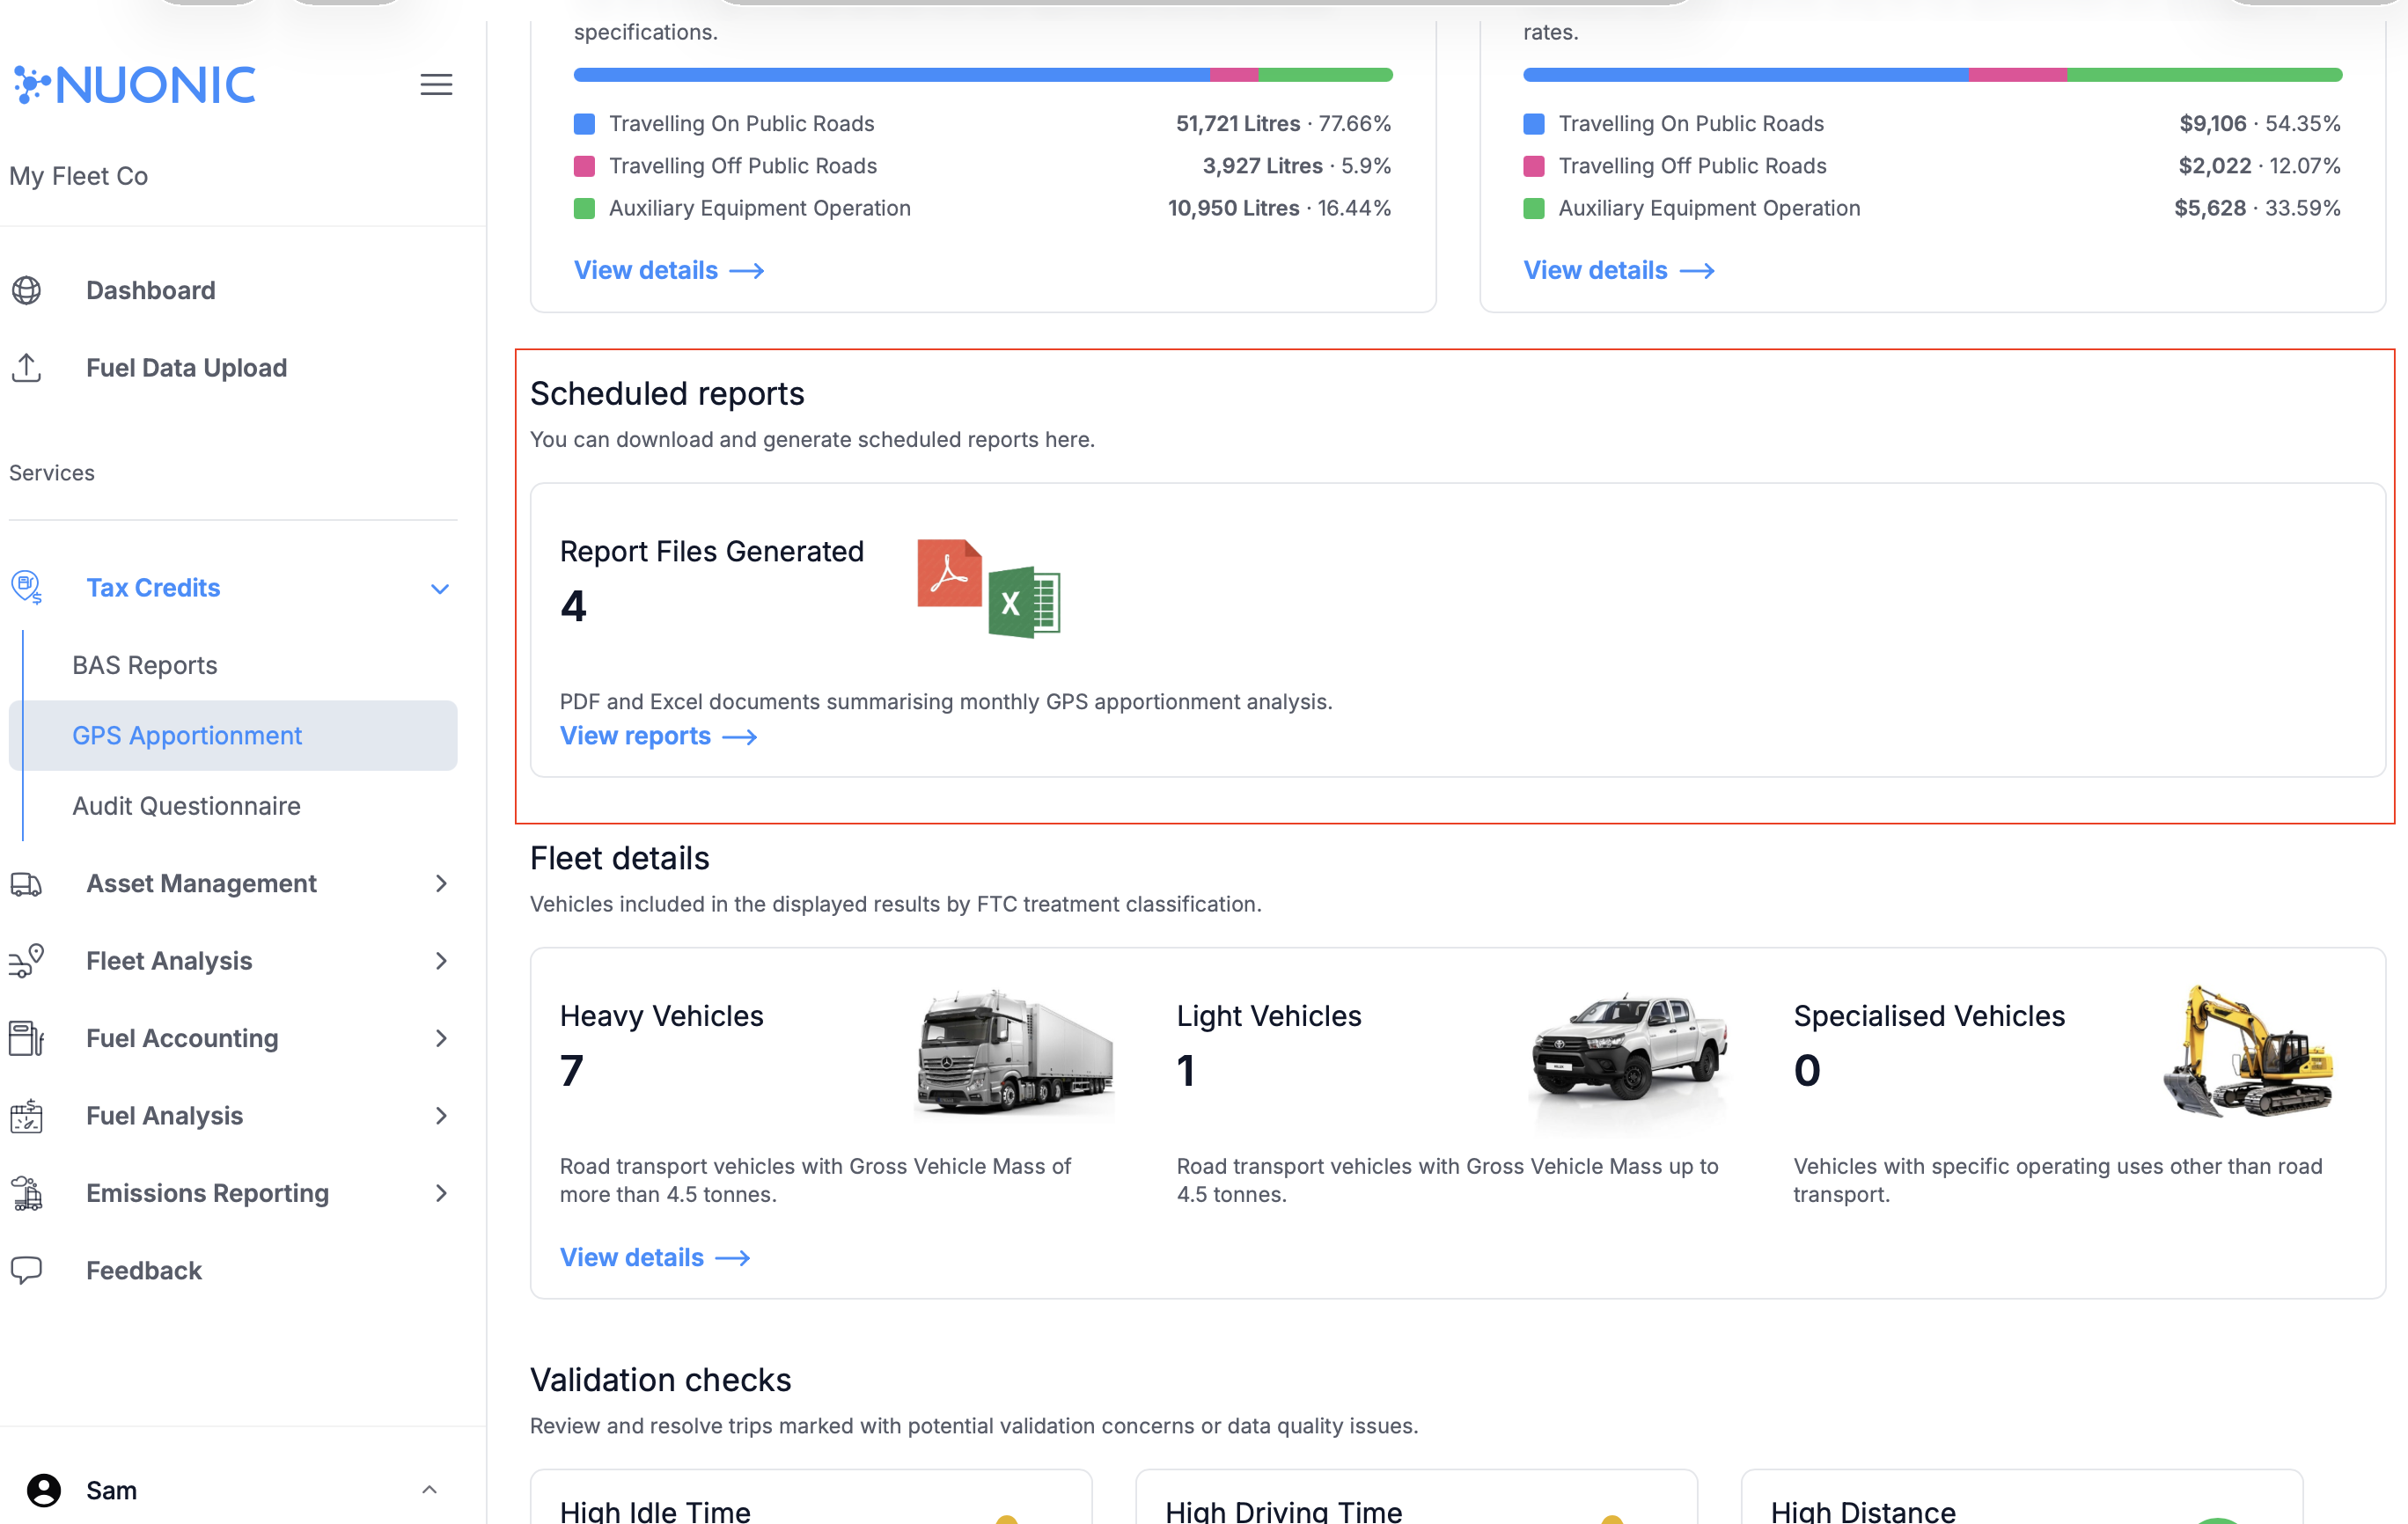
Task: Click the Emissions Reporting truck icon
Action: coord(27,1193)
